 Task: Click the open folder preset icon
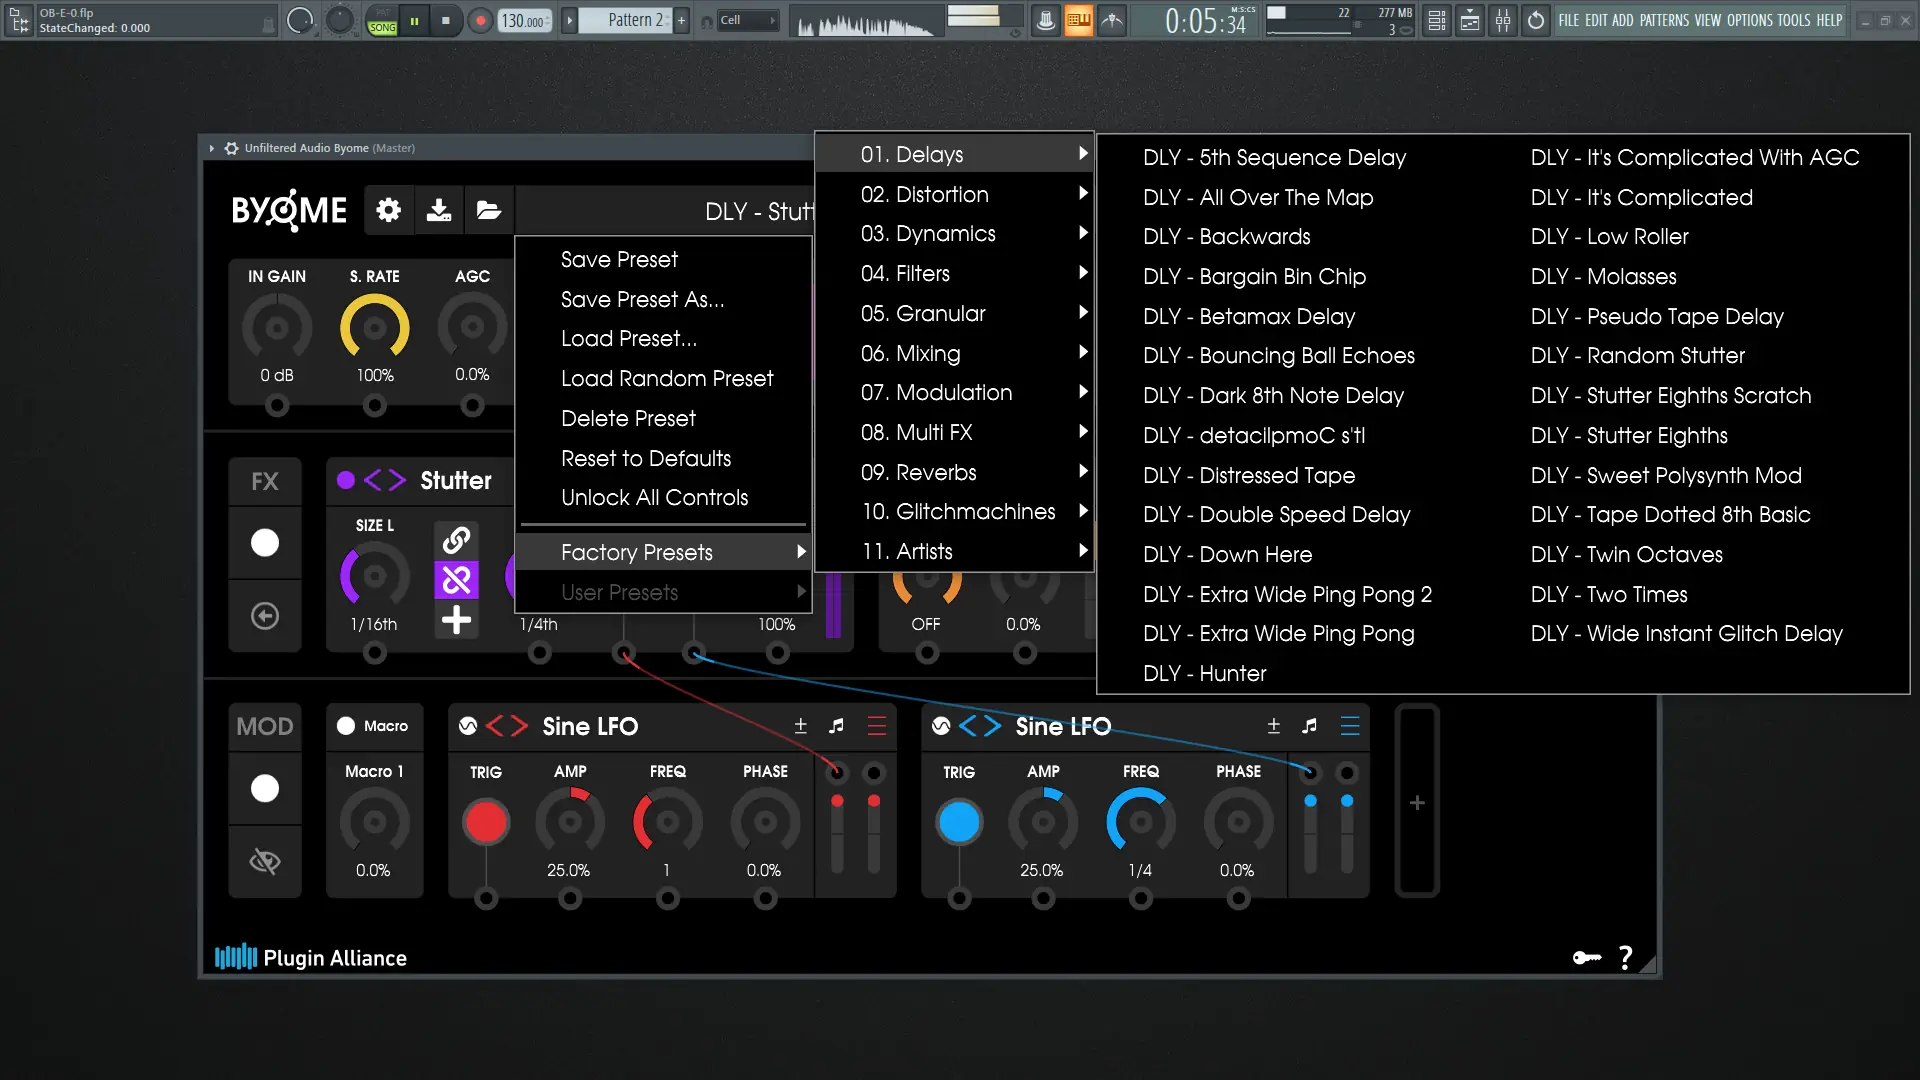pyautogui.click(x=488, y=210)
